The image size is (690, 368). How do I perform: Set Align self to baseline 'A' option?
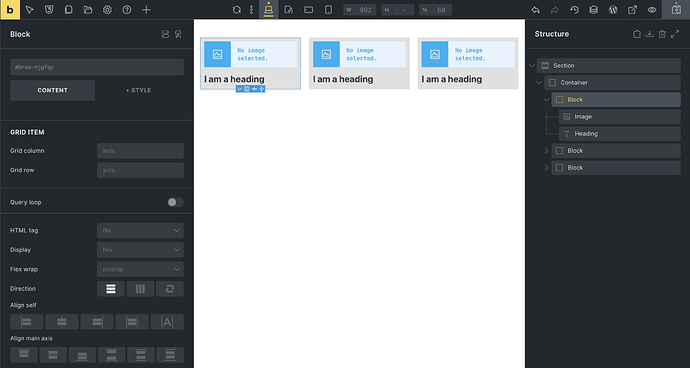point(167,322)
